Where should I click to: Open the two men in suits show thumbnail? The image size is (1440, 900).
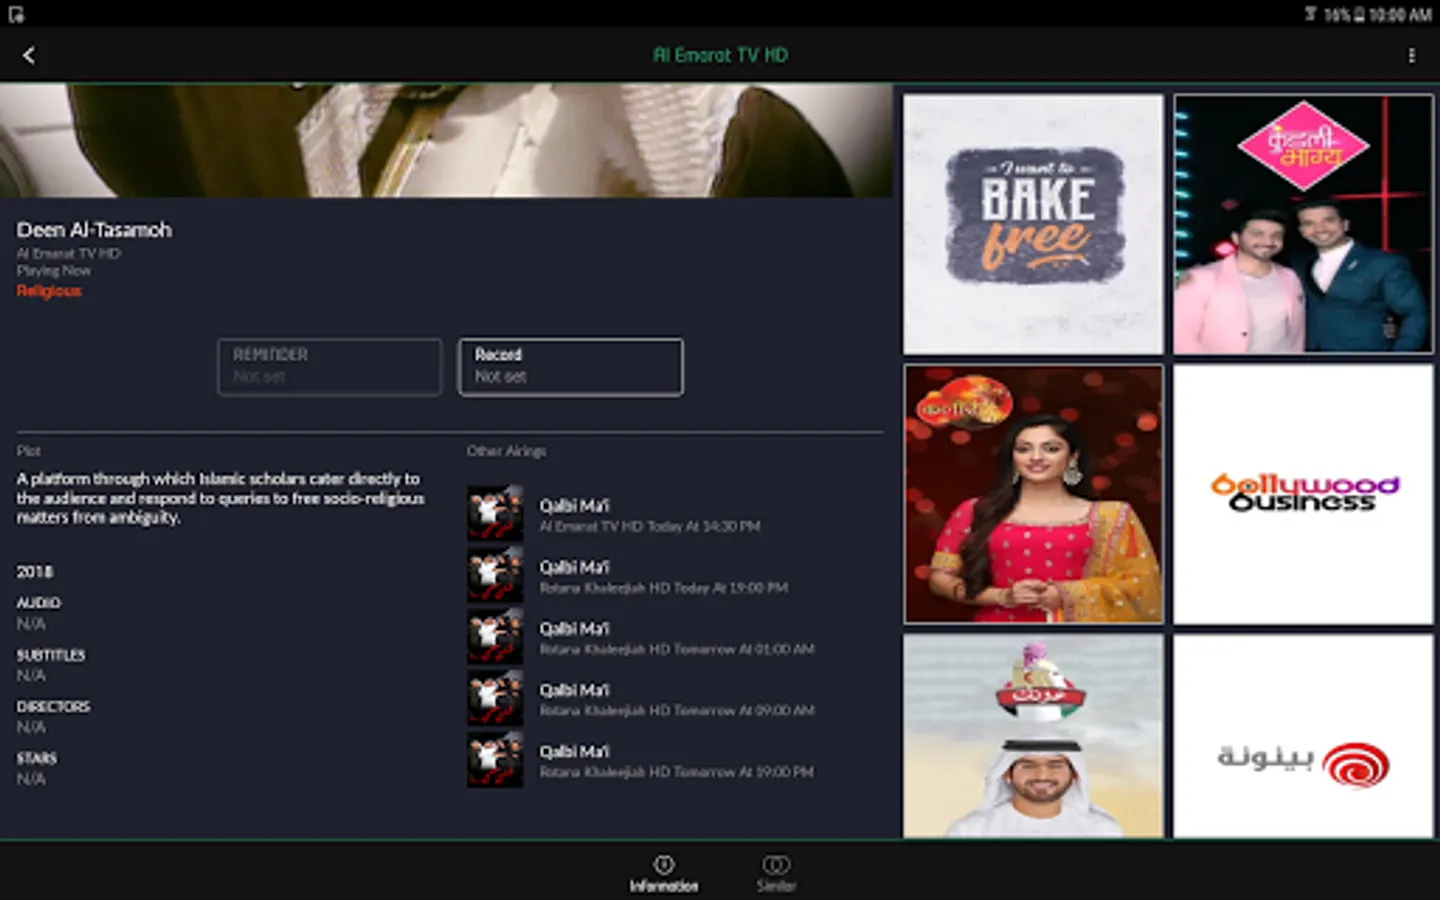tap(1303, 224)
